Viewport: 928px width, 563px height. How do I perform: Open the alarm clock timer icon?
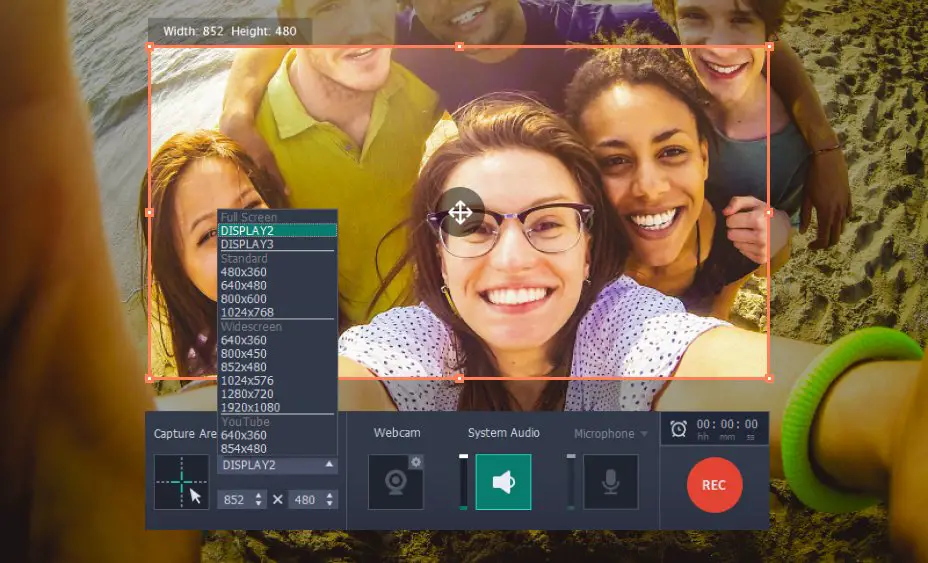pyautogui.click(x=679, y=429)
